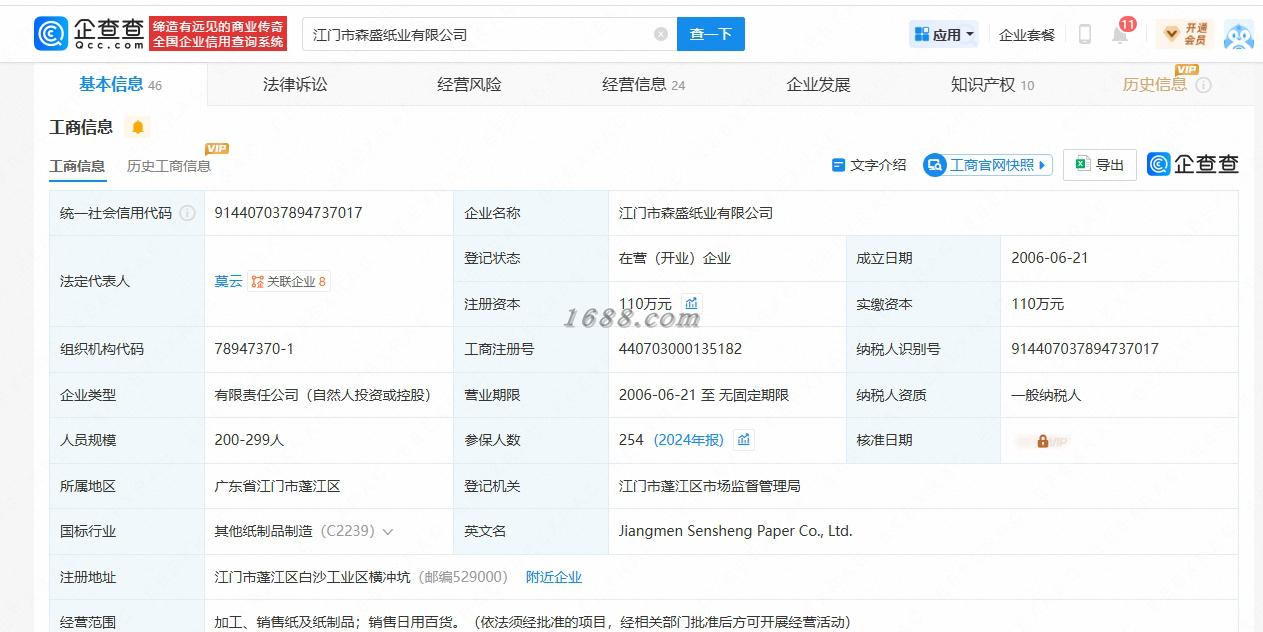Switch to the 企业发展 tab
This screenshot has height=632, width=1263.
pyautogui.click(x=818, y=85)
